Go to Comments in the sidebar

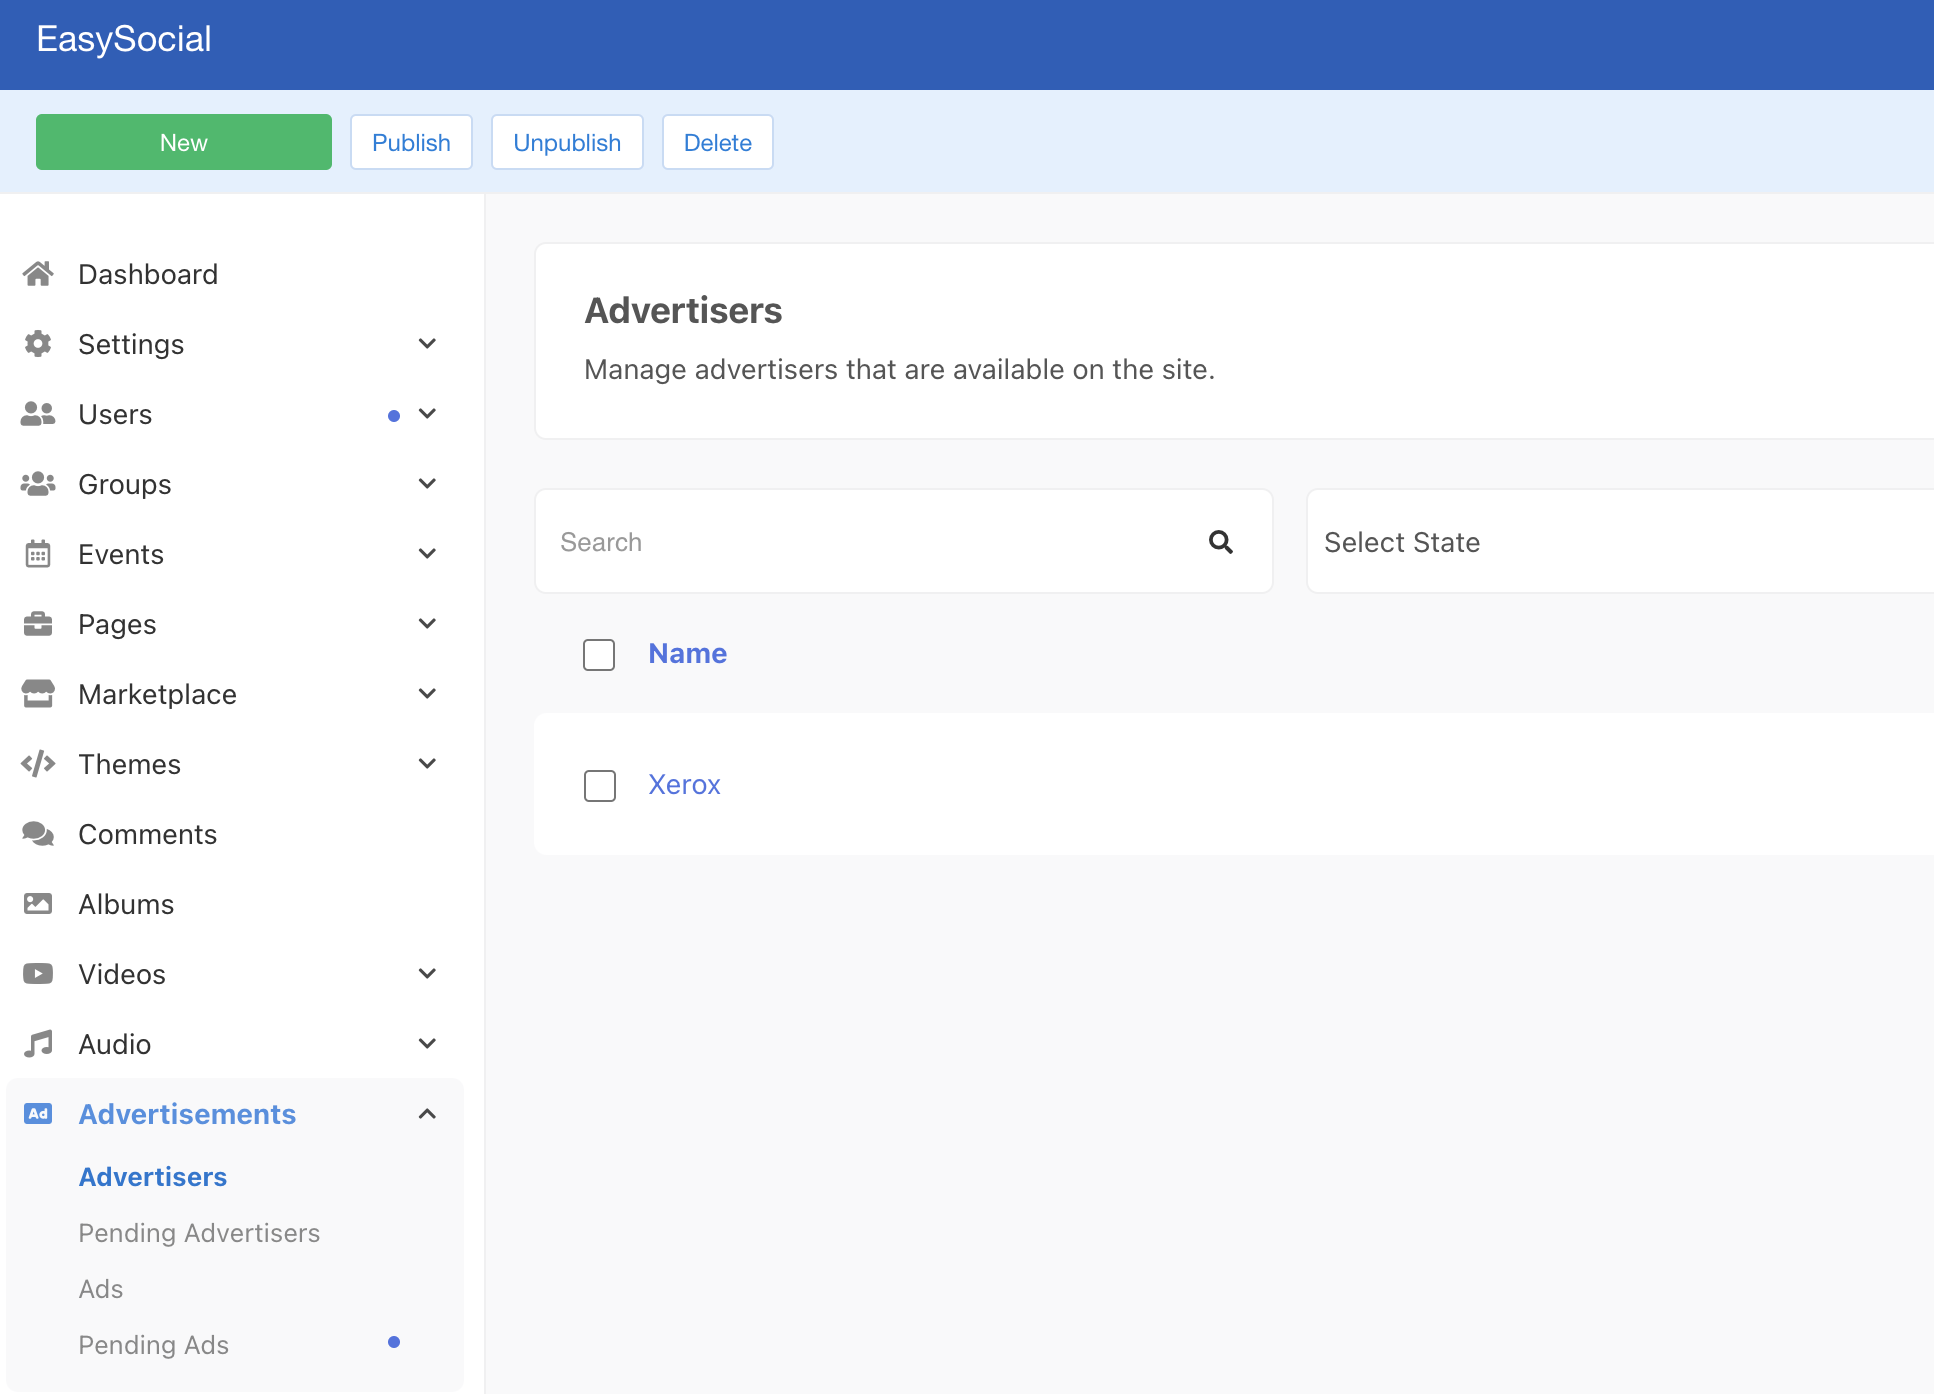point(148,834)
